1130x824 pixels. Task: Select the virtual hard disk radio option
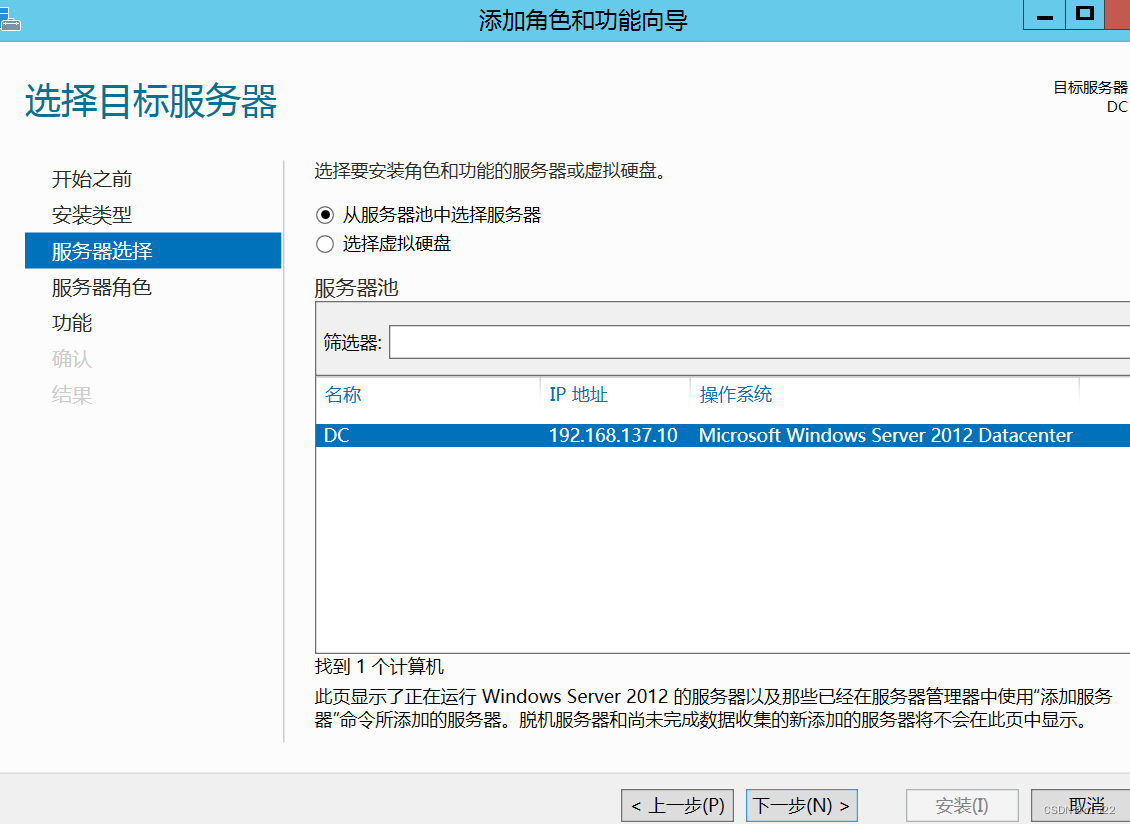click(x=325, y=244)
